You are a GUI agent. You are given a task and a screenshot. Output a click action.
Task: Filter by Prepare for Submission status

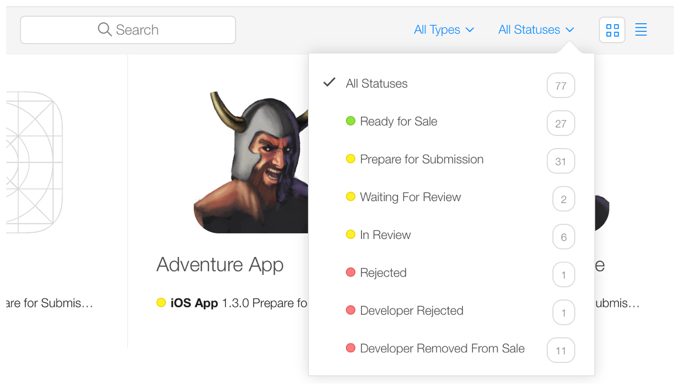(451, 159)
